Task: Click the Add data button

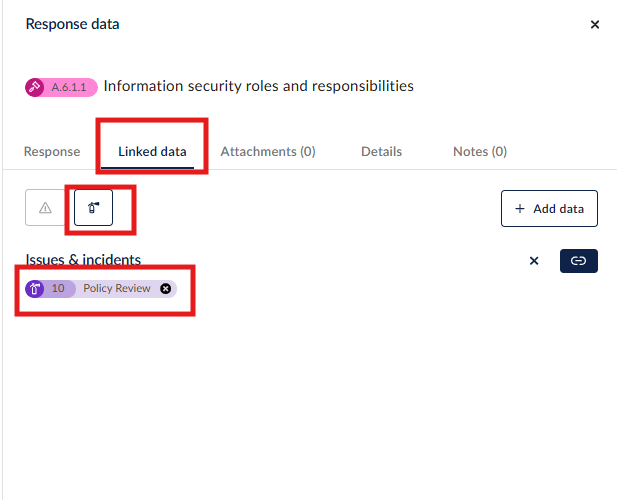Action: (x=549, y=208)
